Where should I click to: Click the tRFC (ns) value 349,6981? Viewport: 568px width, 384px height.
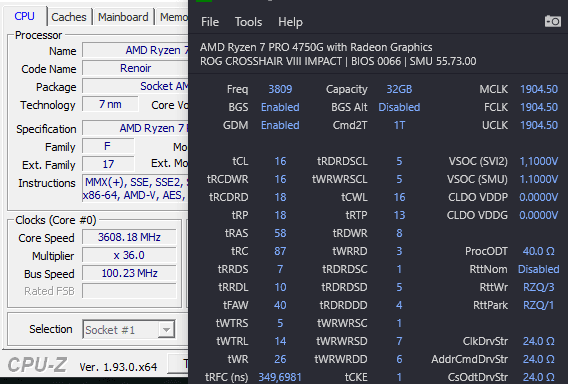coord(280,377)
